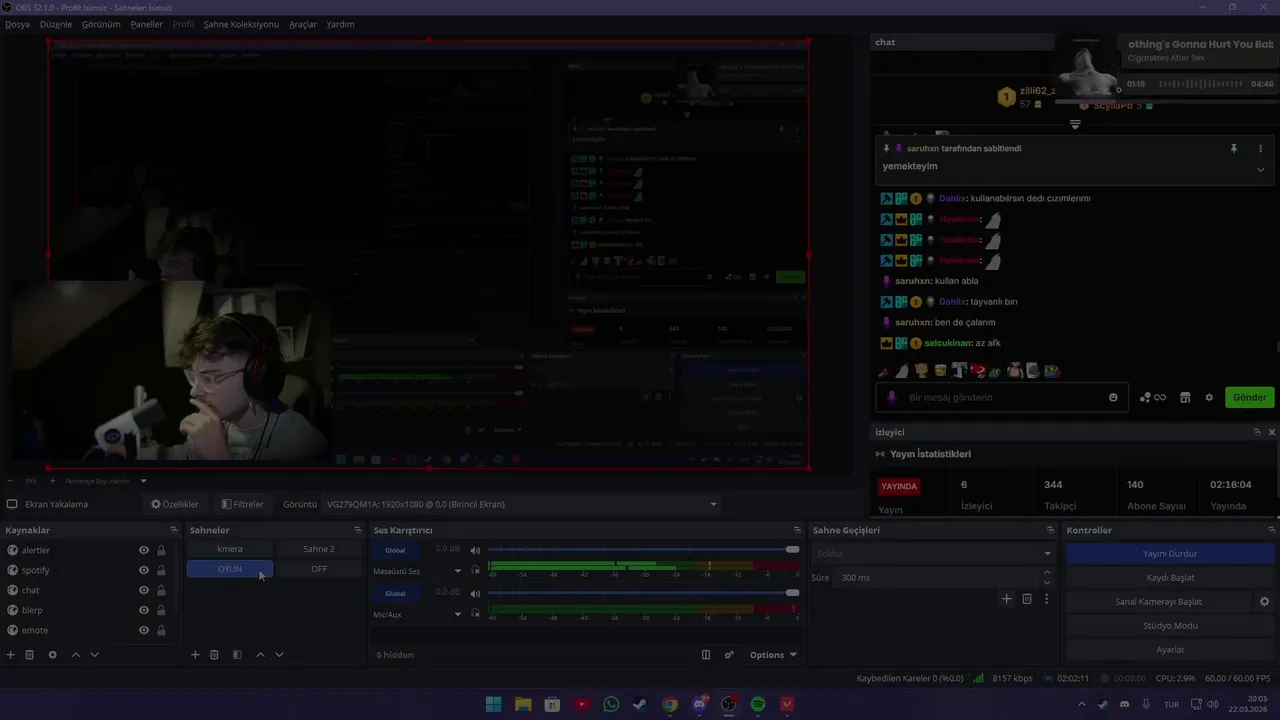This screenshot has height=720, width=1280.
Task: Open chat settings gear icon
Action: [1209, 397]
